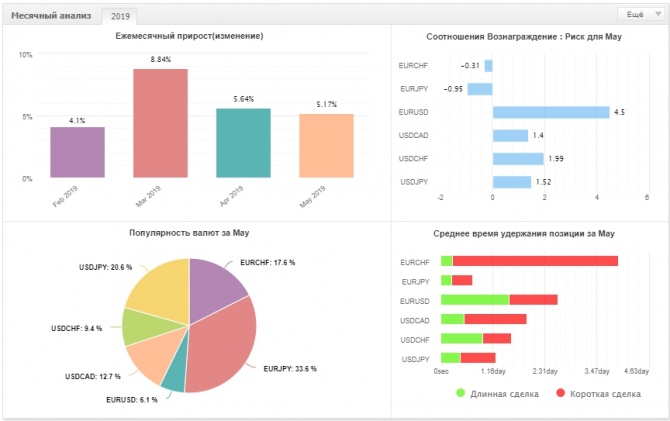This screenshot has width=670, height=421.
Task: Open the Ещё dropdown menu
Action: click(641, 15)
